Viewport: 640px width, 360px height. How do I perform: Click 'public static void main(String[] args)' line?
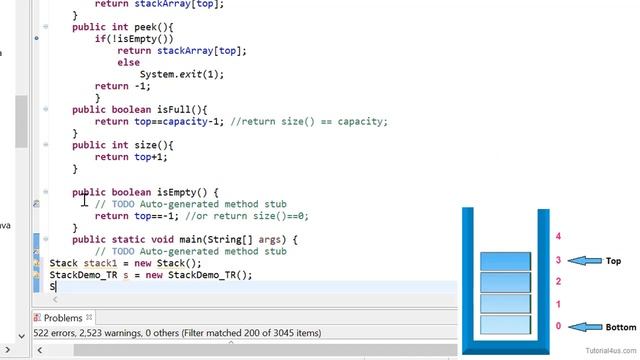pyautogui.click(x=185, y=240)
